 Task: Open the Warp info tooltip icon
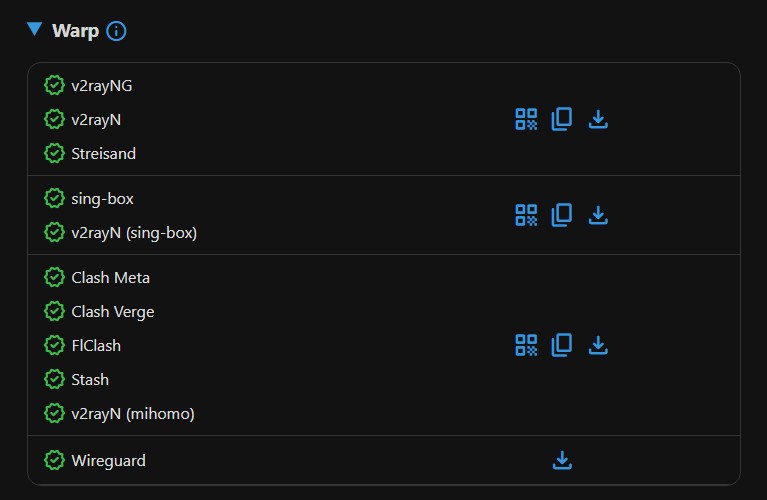116,31
